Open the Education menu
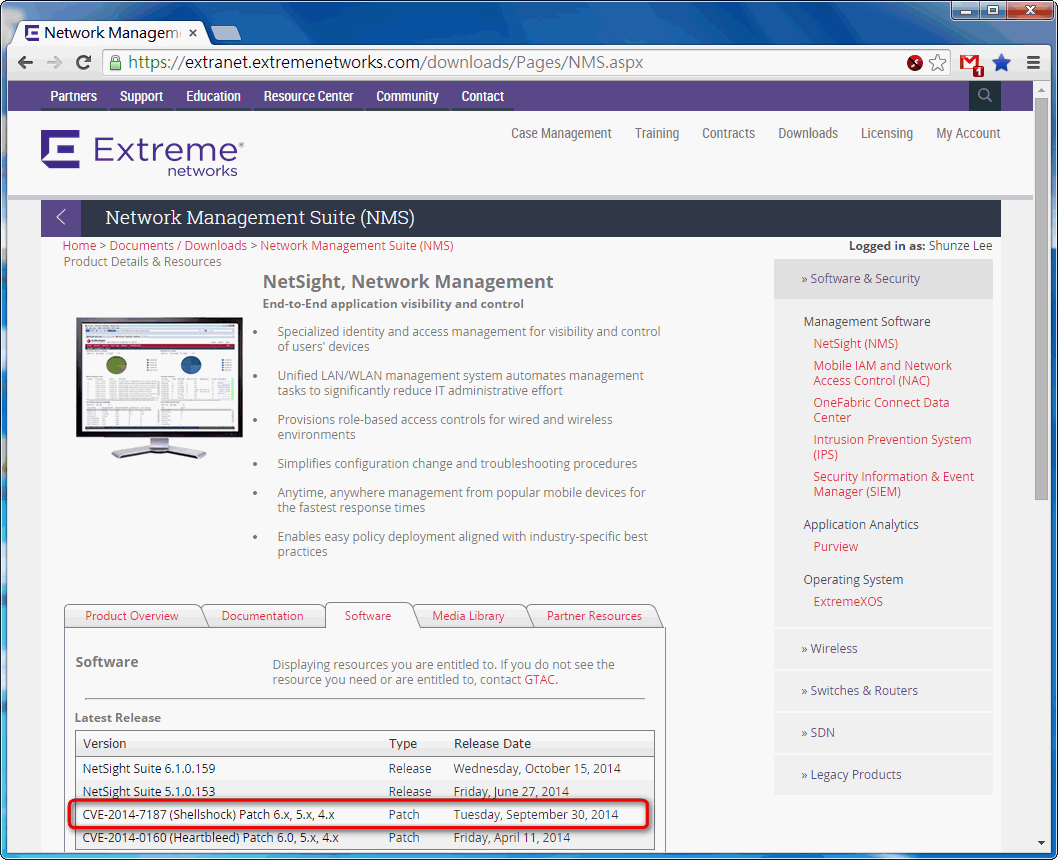The image size is (1058, 860). [213, 96]
